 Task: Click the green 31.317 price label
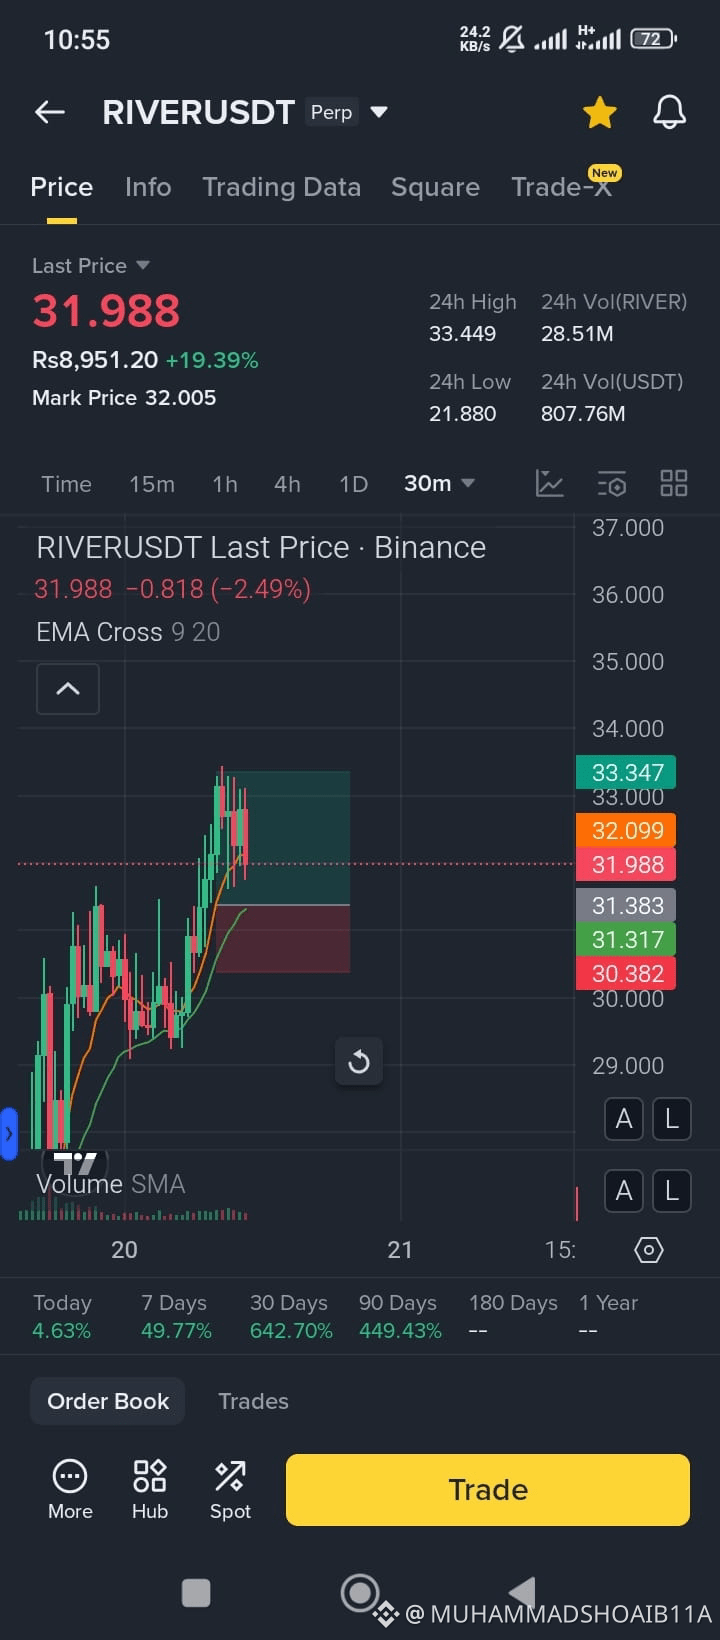point(626,939)
